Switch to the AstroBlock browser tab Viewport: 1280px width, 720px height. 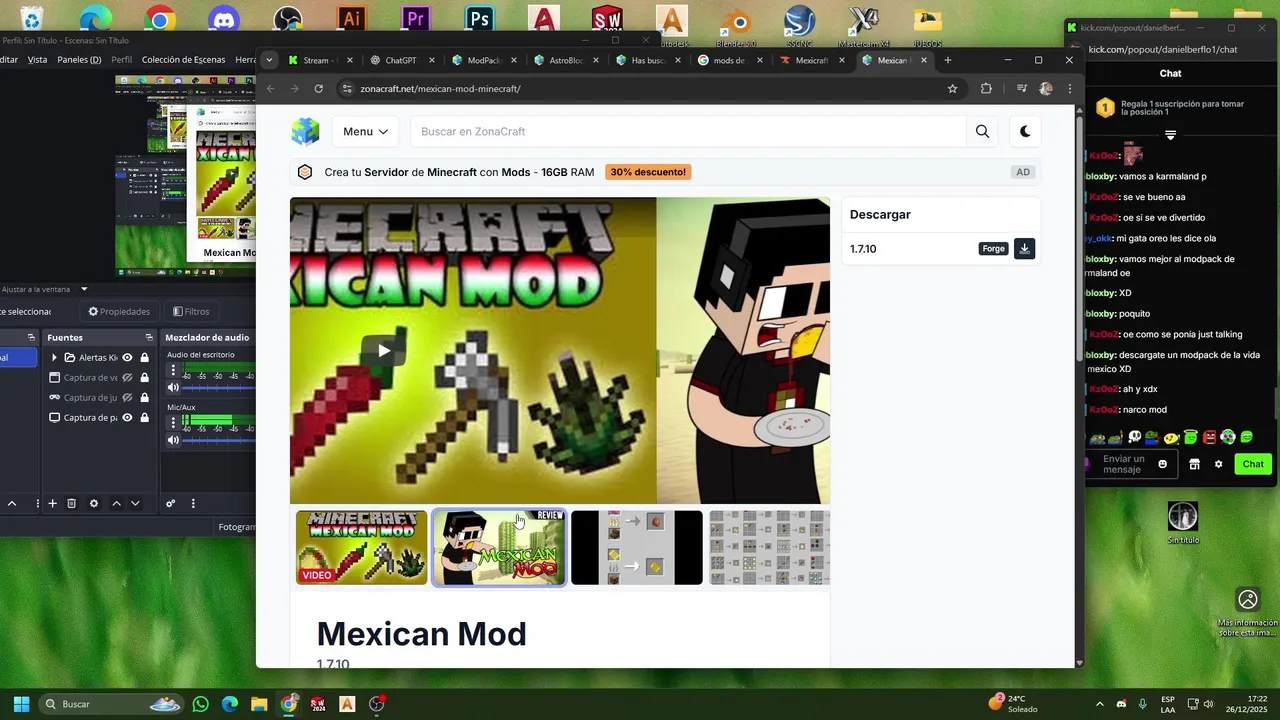pos(565,60)
